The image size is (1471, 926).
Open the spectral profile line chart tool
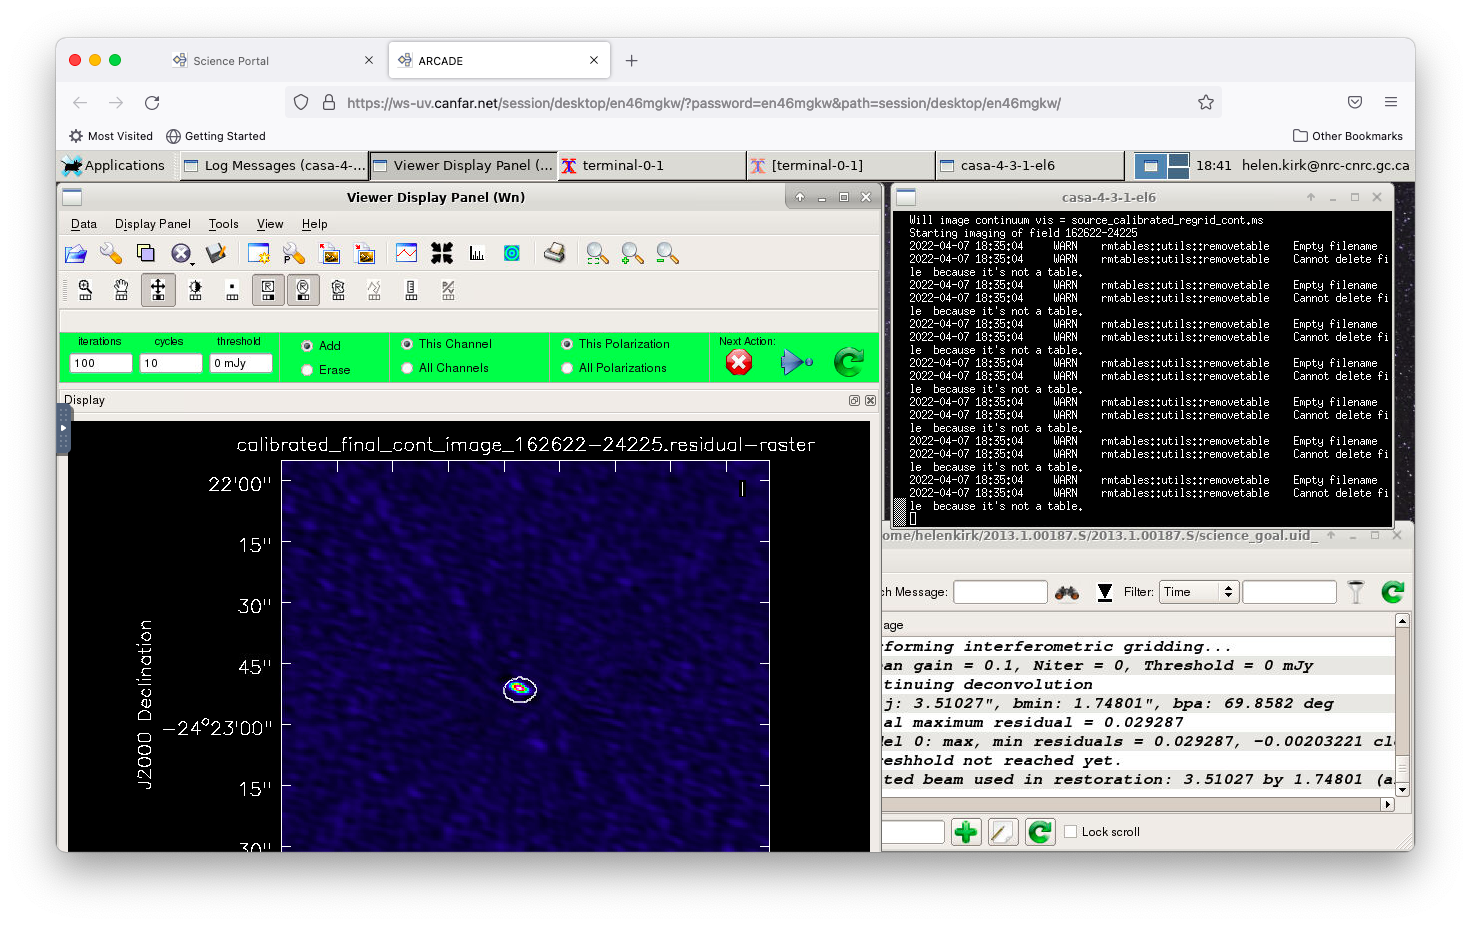406,254
